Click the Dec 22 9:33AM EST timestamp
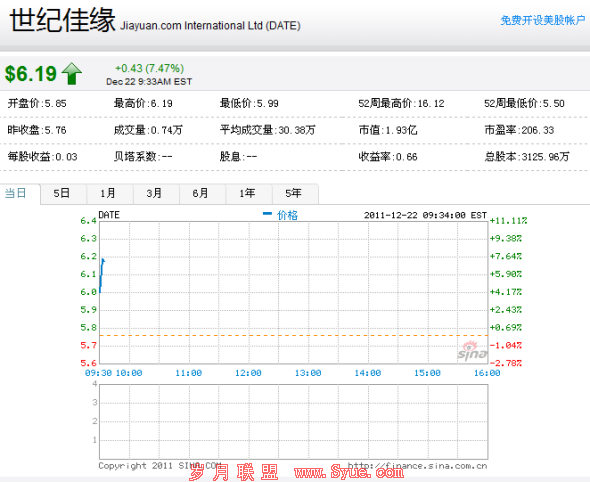 coord(149,82)
